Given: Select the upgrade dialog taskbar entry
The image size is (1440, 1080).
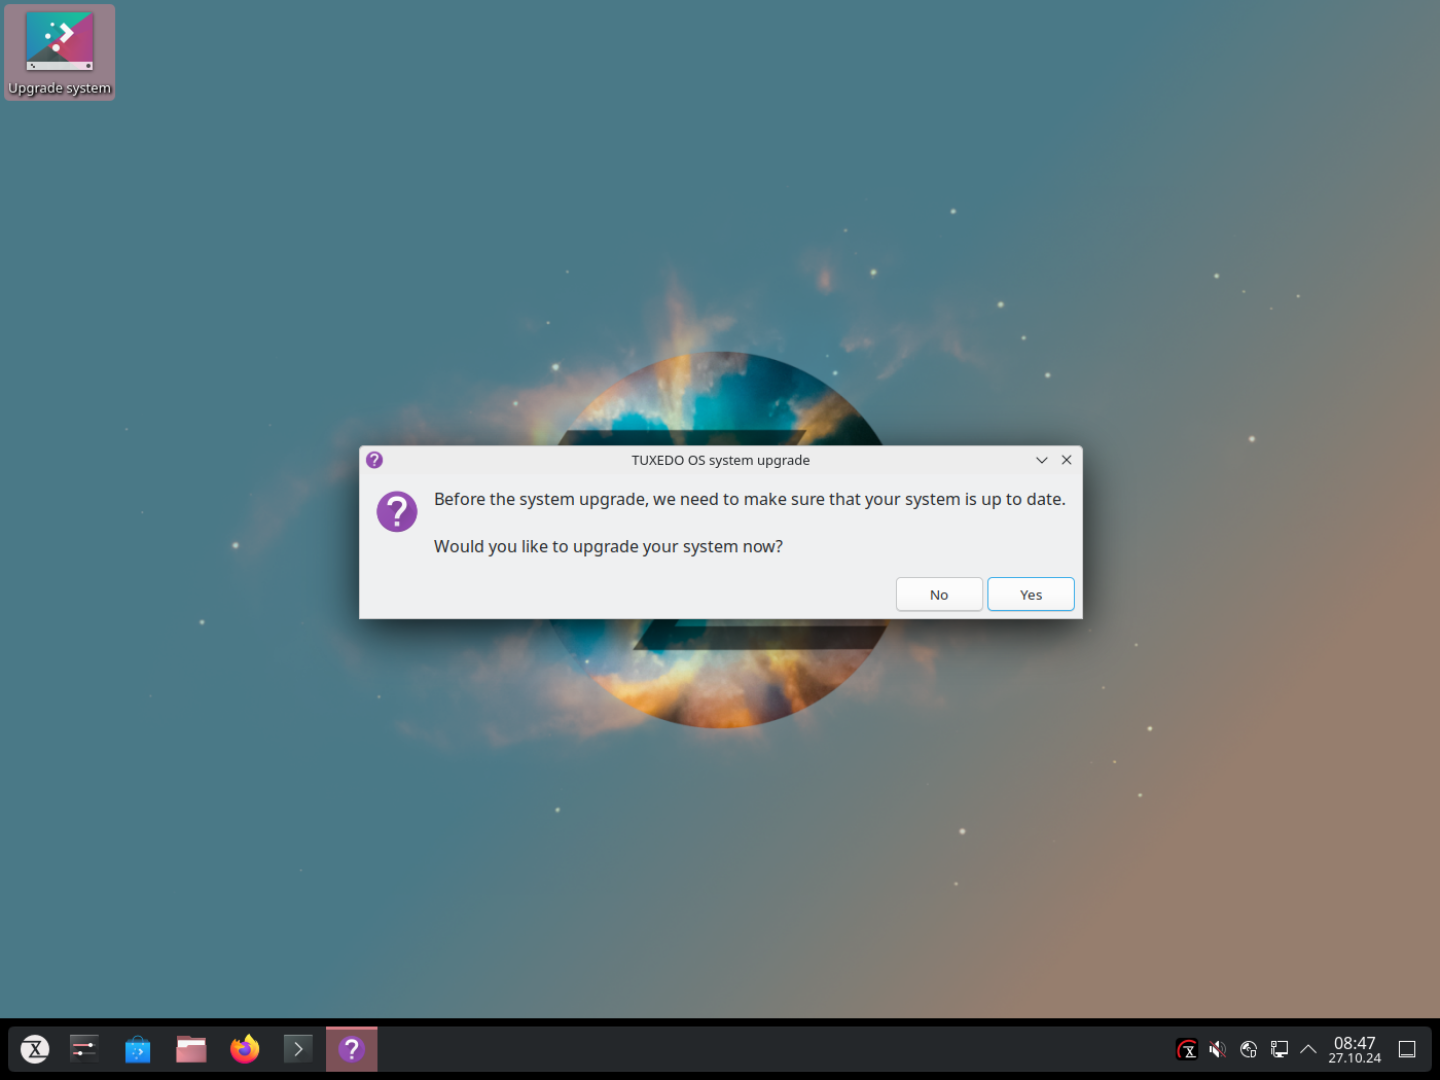Looking at the screenshot, I should (x=352, y=1049).
